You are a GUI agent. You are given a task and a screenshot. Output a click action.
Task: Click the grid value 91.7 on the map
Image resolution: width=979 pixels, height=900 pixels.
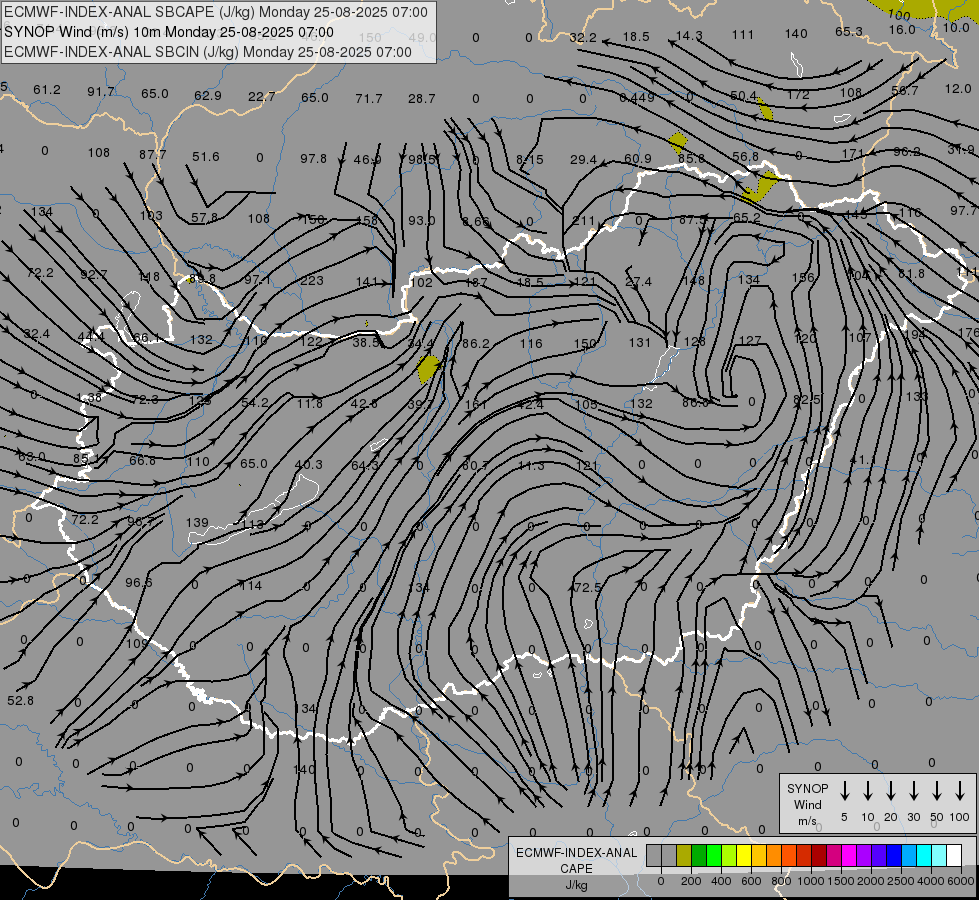[x=101, y=92]
